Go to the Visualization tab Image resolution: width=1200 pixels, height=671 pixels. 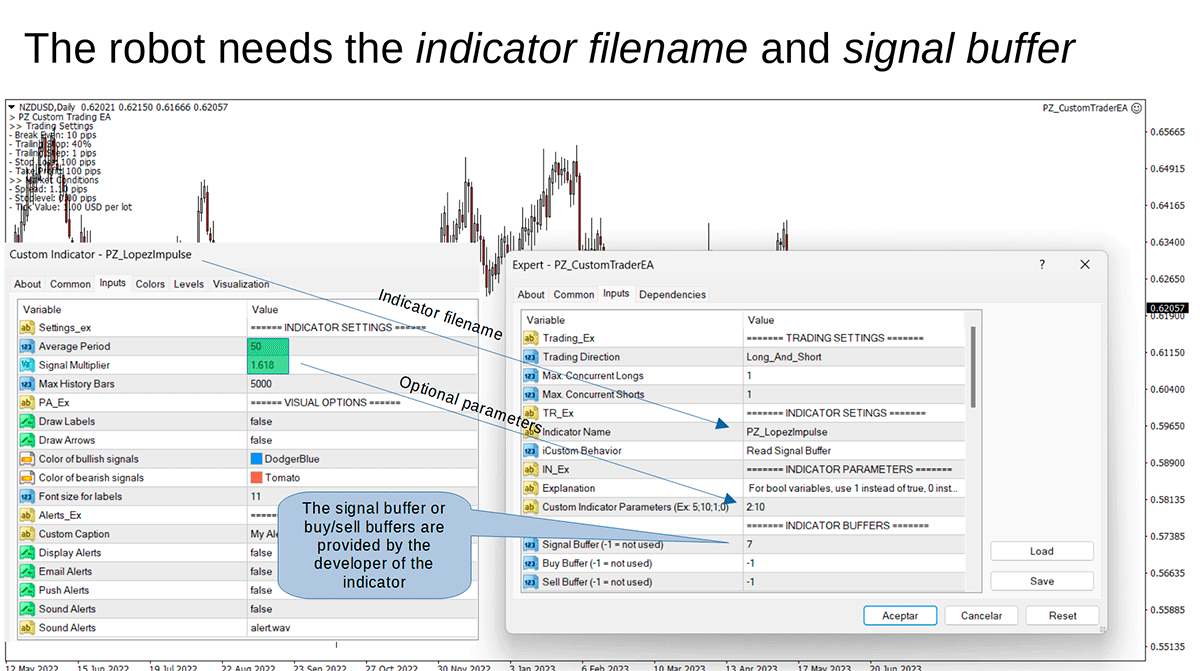pyautogui.click(x=241, y=284)
